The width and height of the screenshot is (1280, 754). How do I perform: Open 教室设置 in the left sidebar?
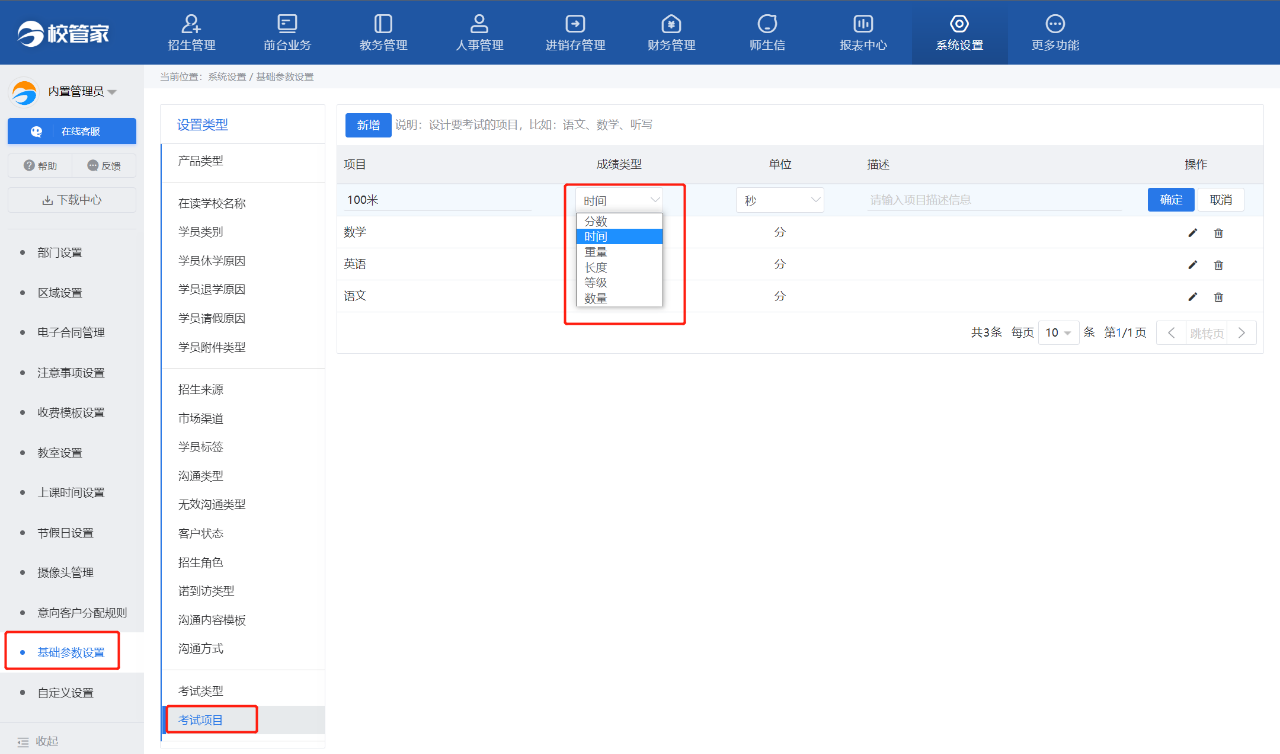coord(60,453)
